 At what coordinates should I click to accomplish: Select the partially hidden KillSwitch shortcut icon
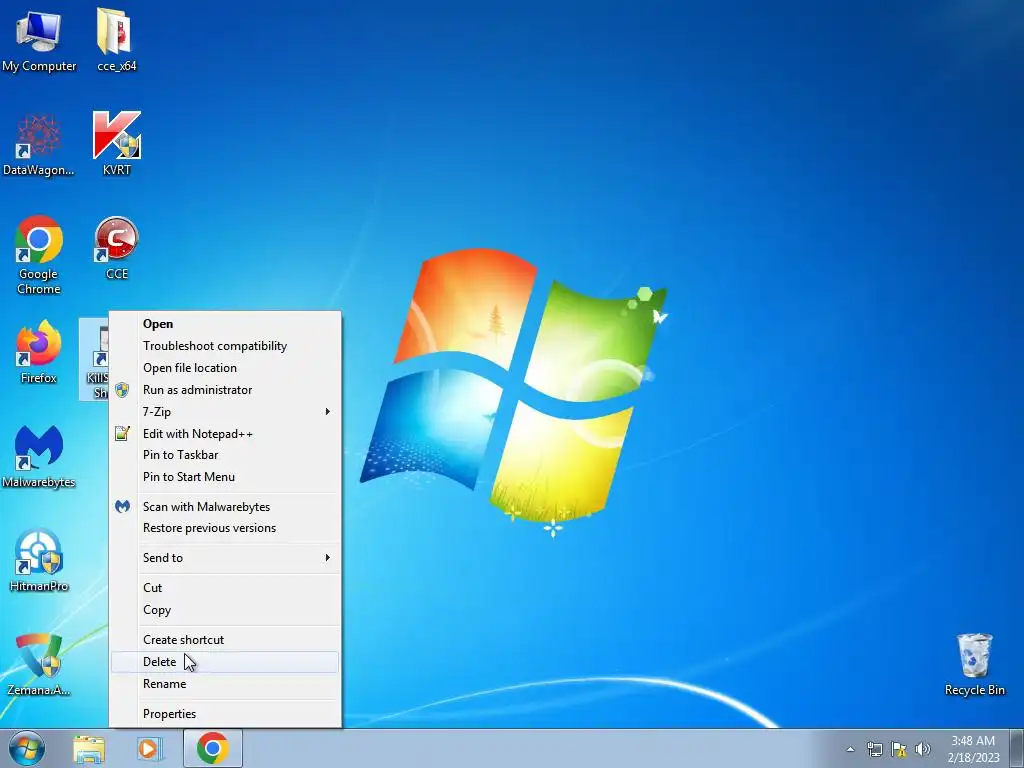point(95,359)
